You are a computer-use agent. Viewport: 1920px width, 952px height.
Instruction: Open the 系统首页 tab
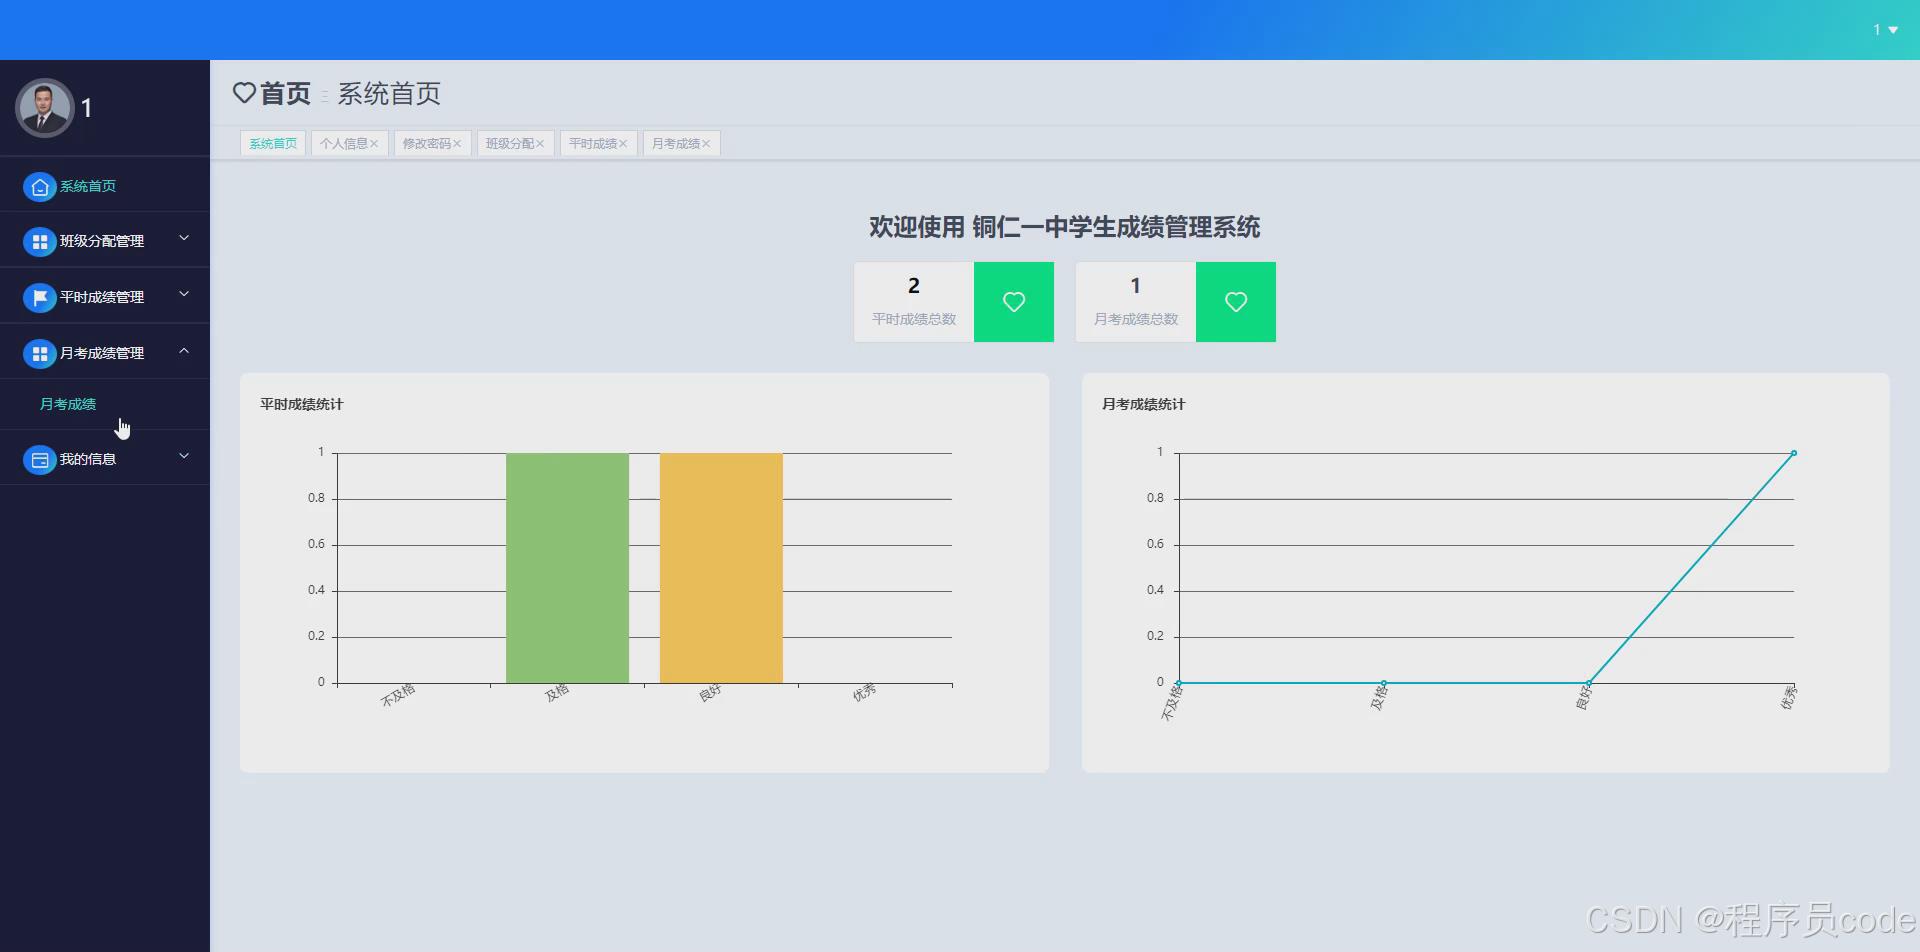tap(272, 143)
